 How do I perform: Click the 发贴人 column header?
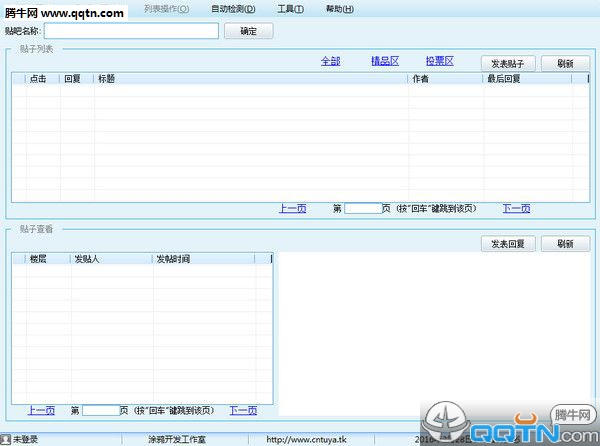112,259
